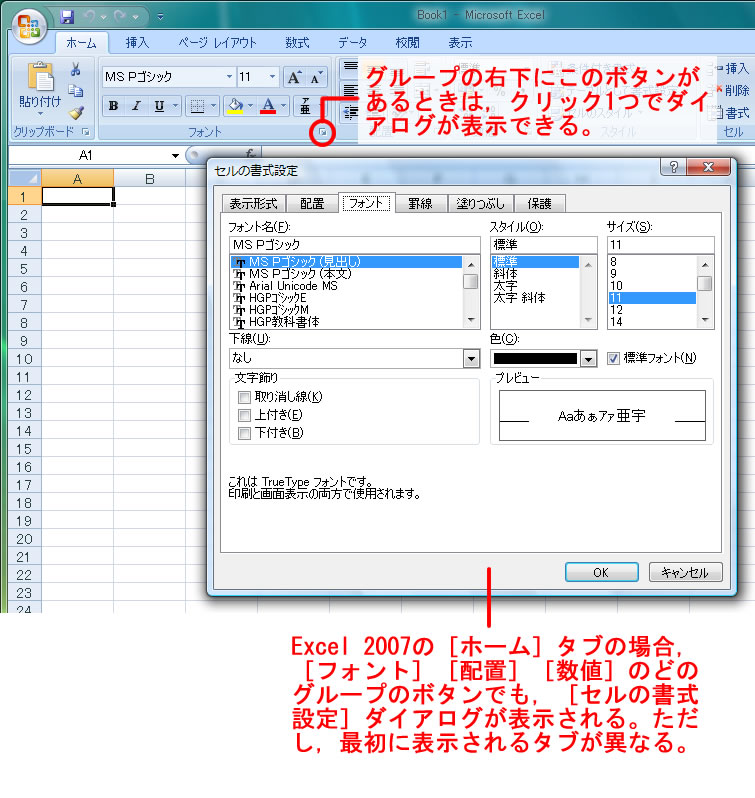
Task: Select Arial Unicode MS in font list
Action: (x=293, y=286)
